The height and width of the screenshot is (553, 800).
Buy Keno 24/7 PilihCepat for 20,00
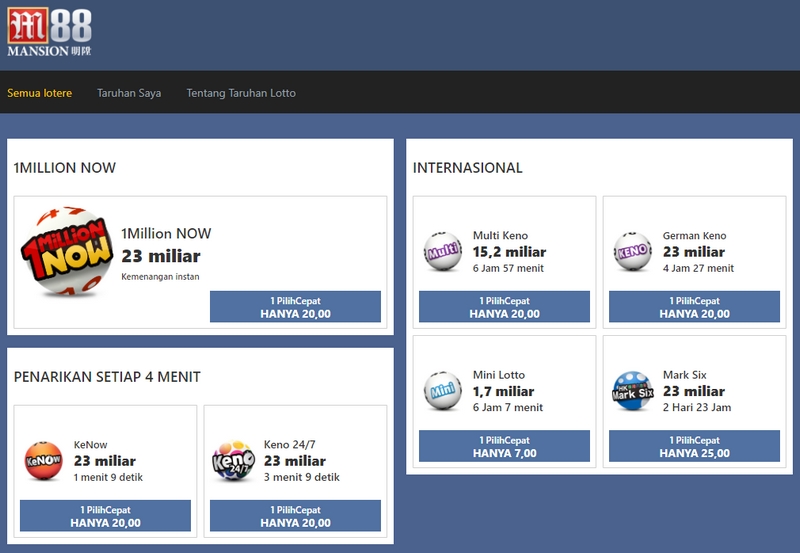(x=295, y=516)
